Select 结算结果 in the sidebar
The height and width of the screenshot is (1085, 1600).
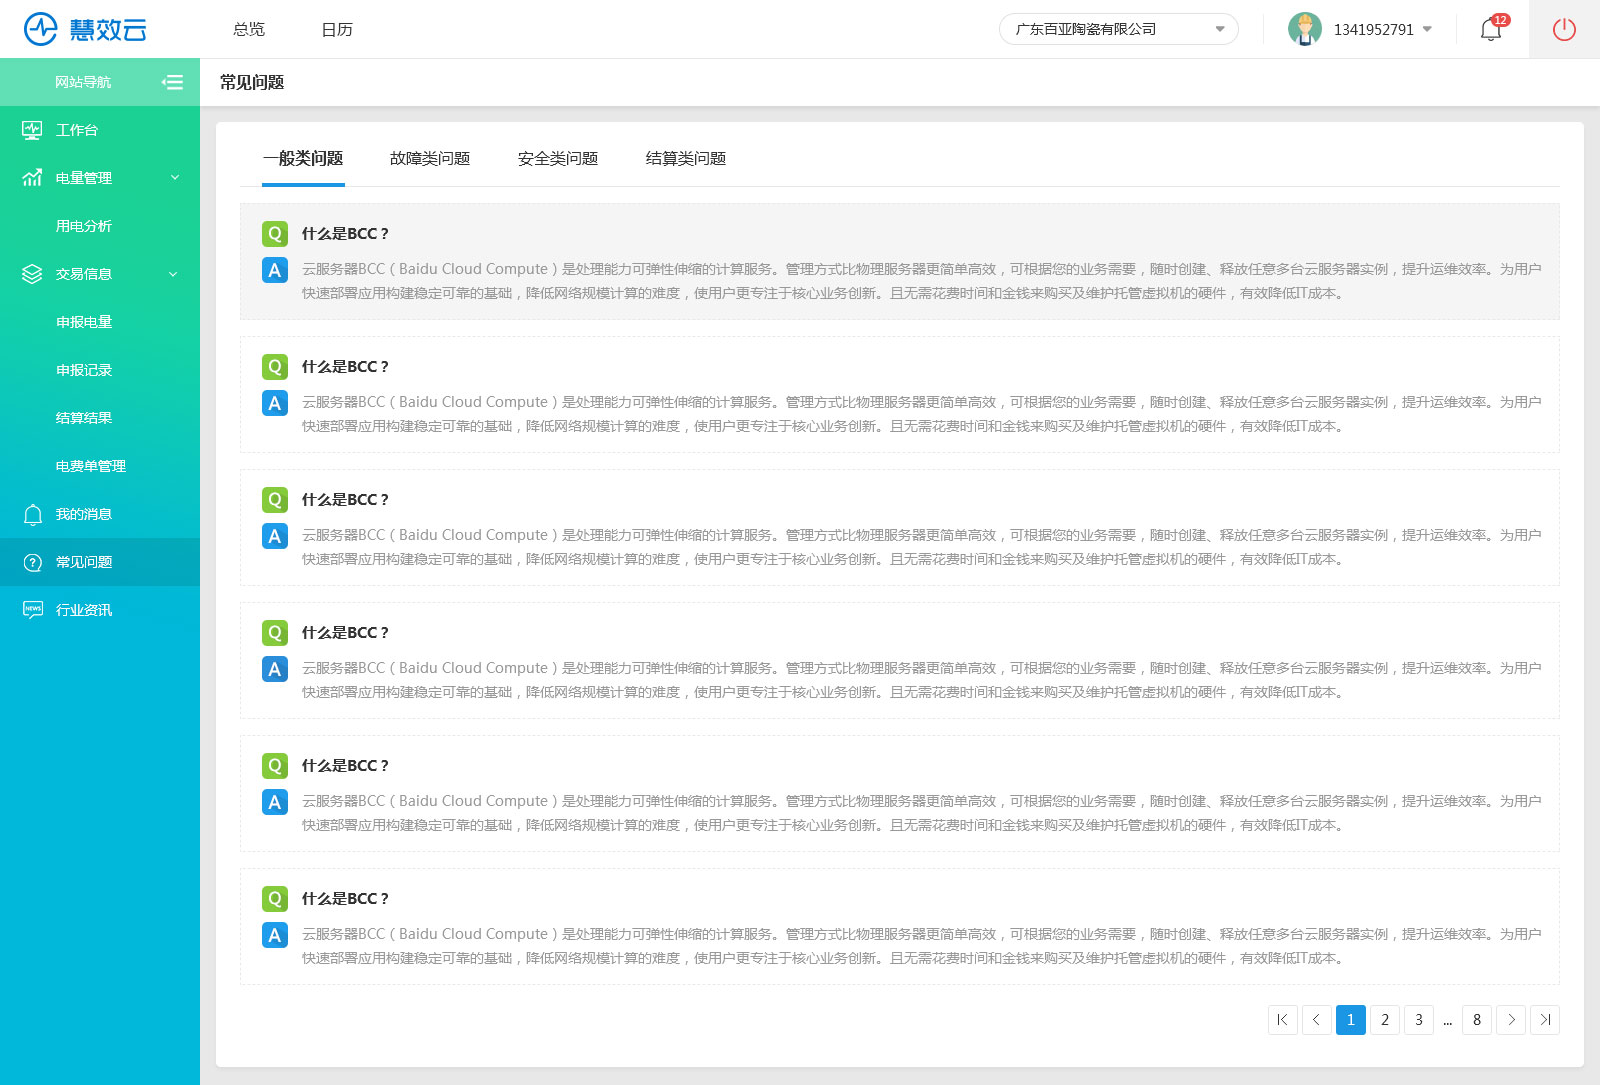(x=84, y=418)
